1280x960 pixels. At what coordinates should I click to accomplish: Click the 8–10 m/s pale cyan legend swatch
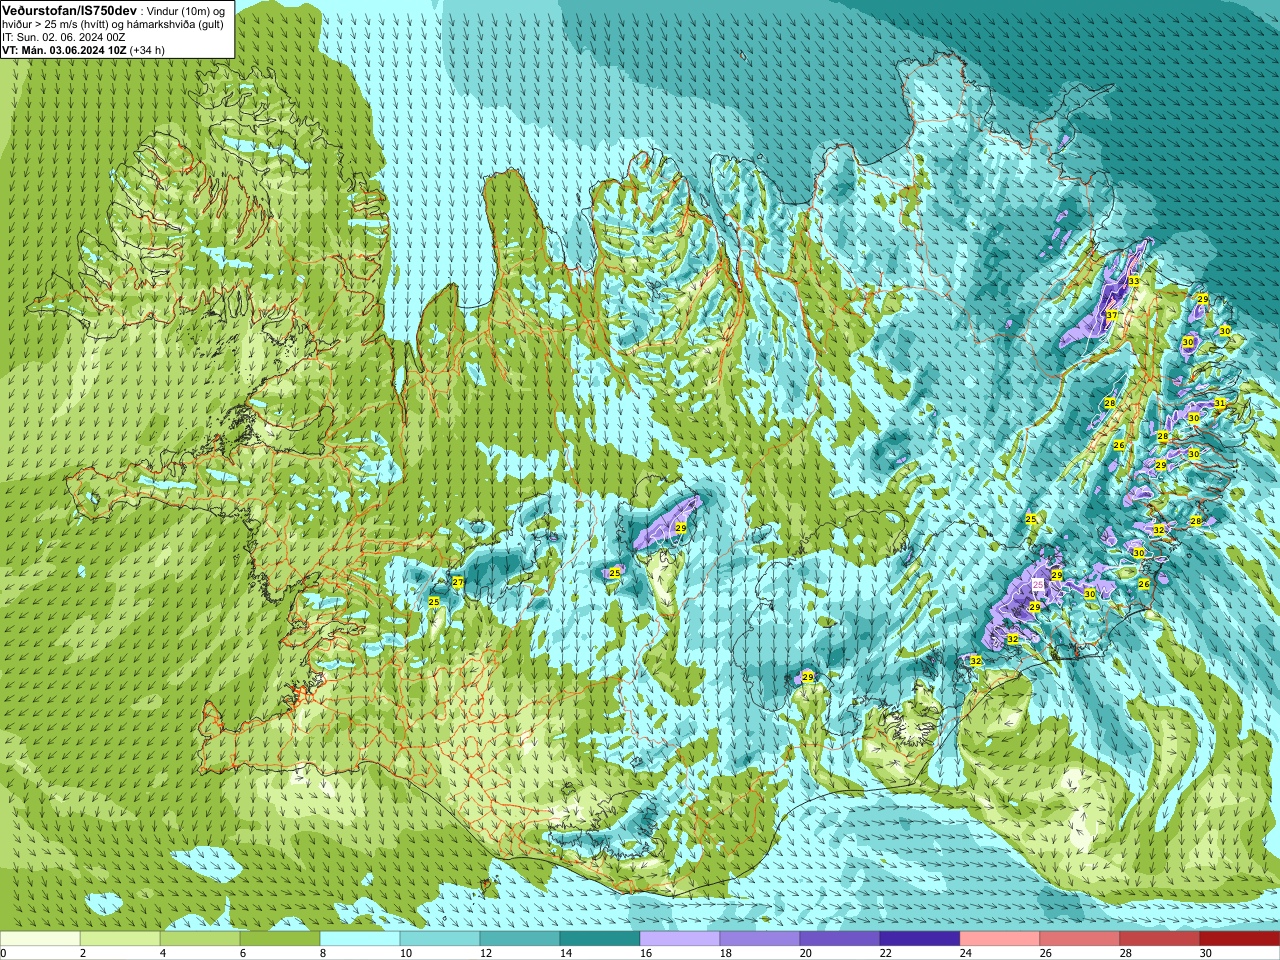360,938
